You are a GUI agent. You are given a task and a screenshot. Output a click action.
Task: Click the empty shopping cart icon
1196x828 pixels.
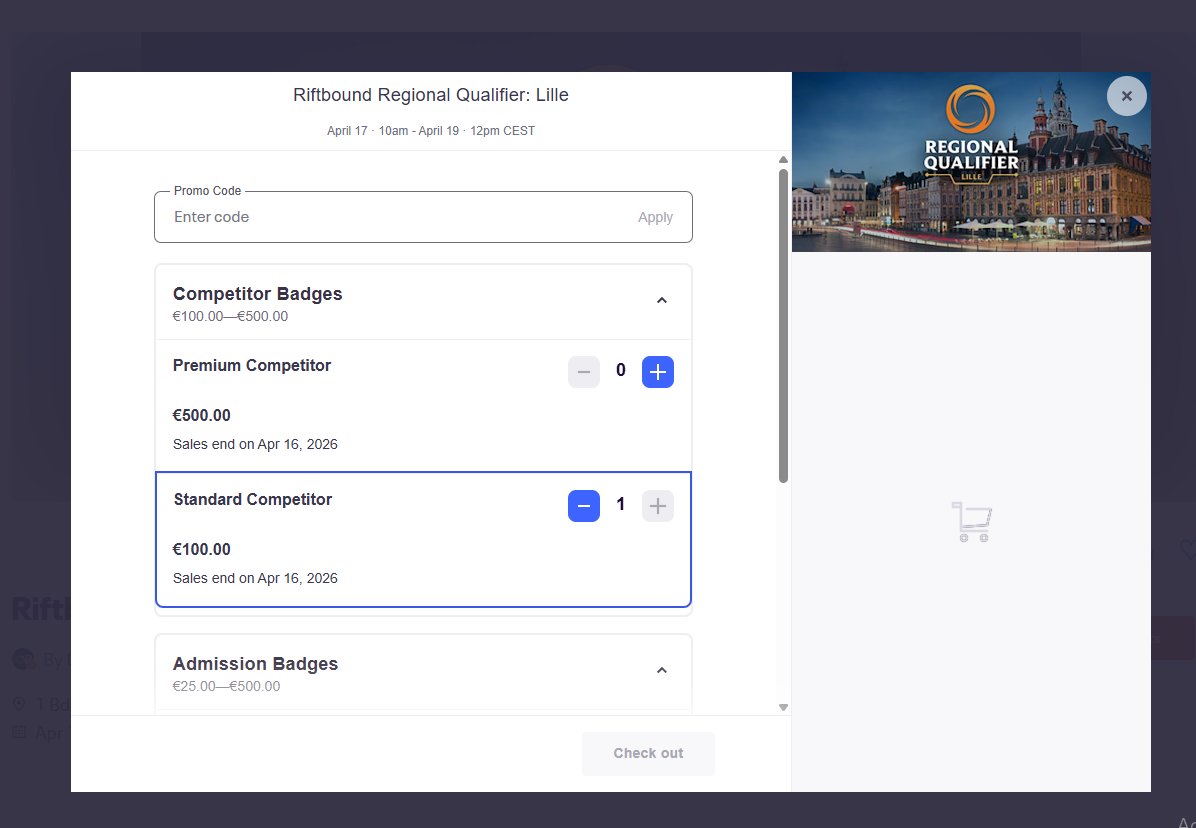click(x=972, y=522)
